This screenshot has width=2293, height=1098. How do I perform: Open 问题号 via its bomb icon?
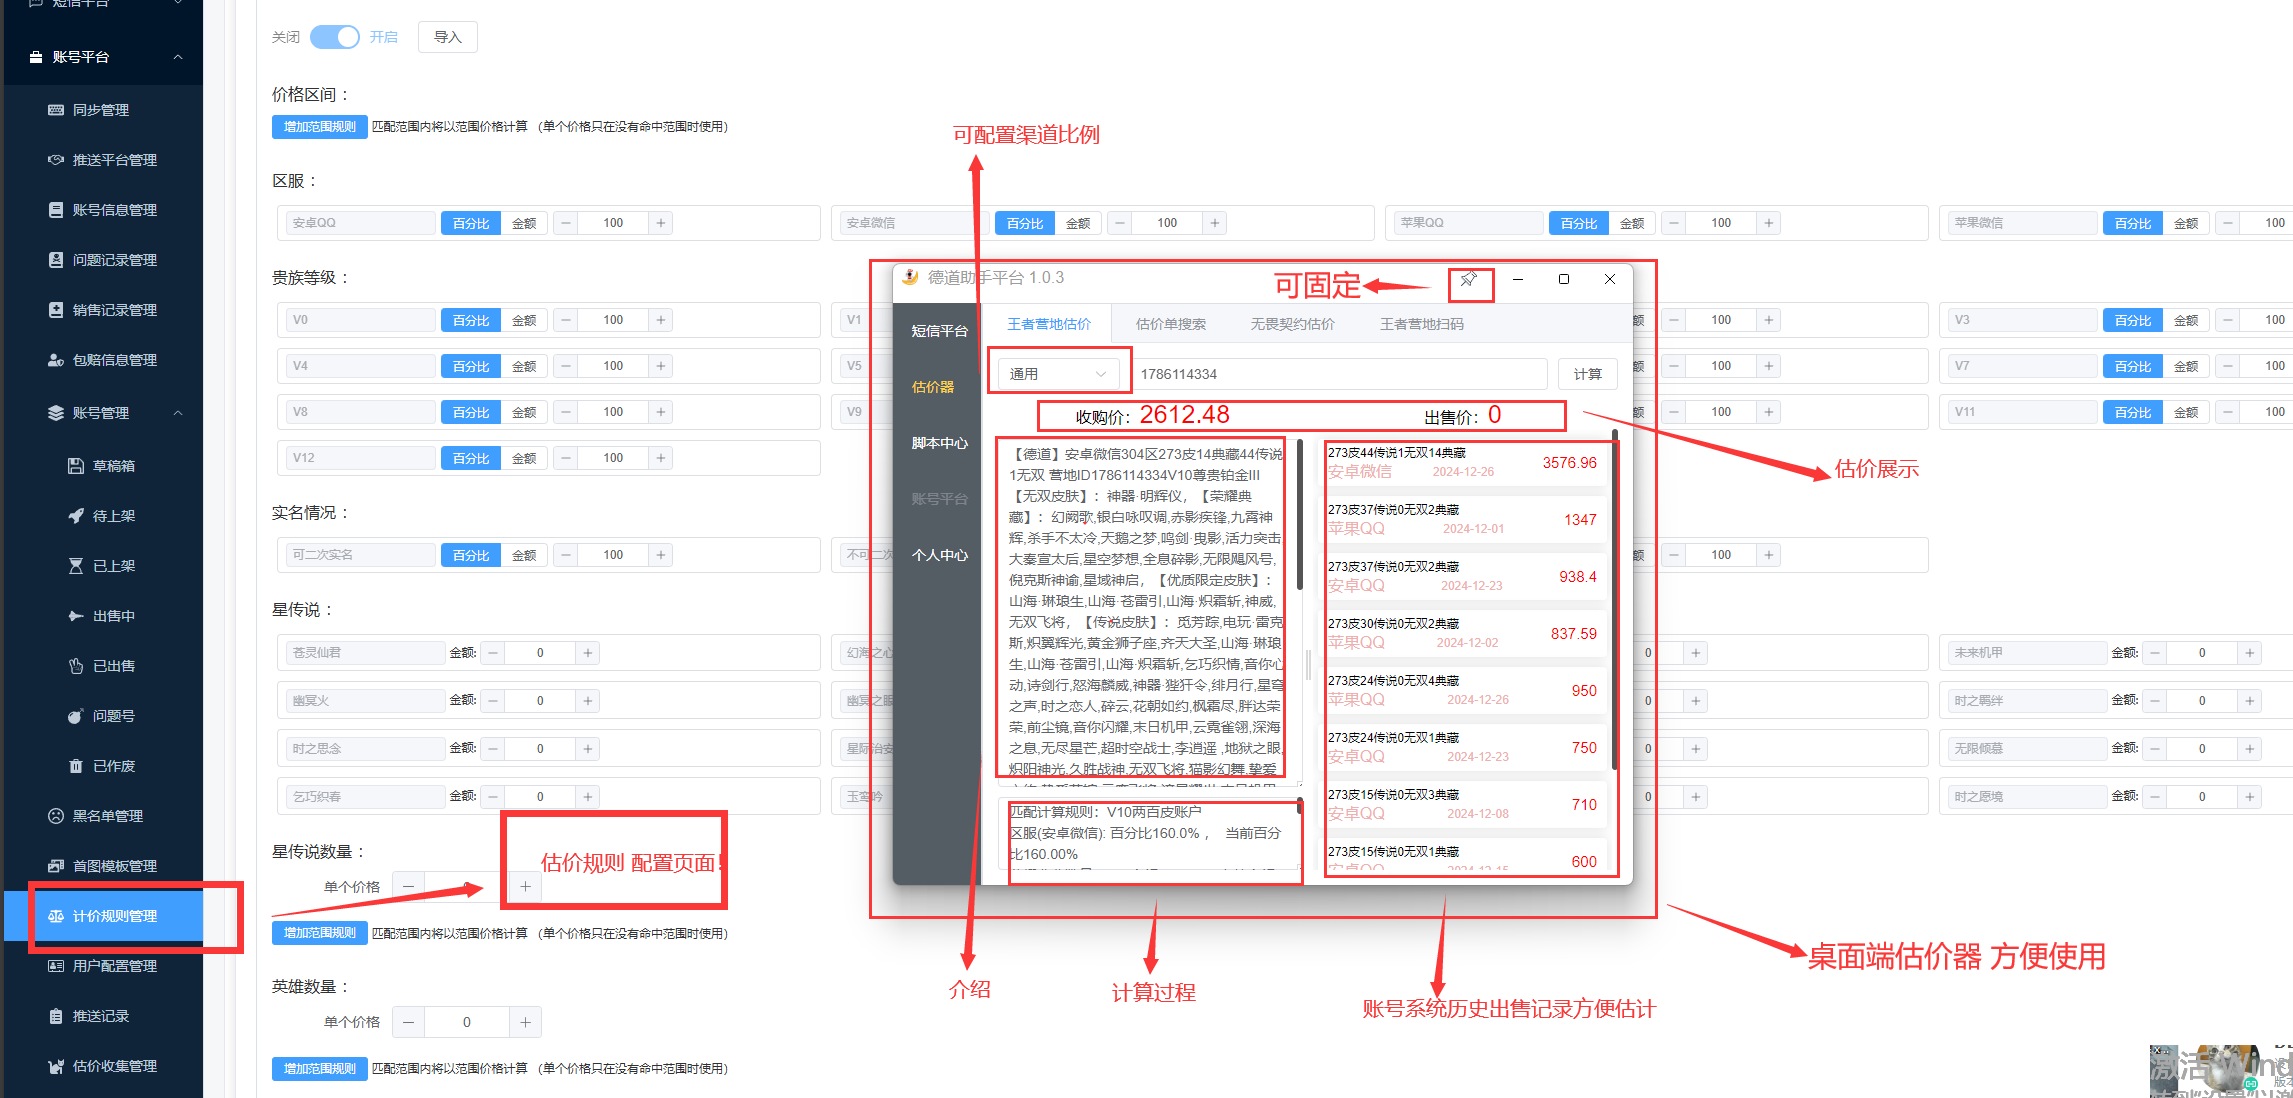pos(76,716)
